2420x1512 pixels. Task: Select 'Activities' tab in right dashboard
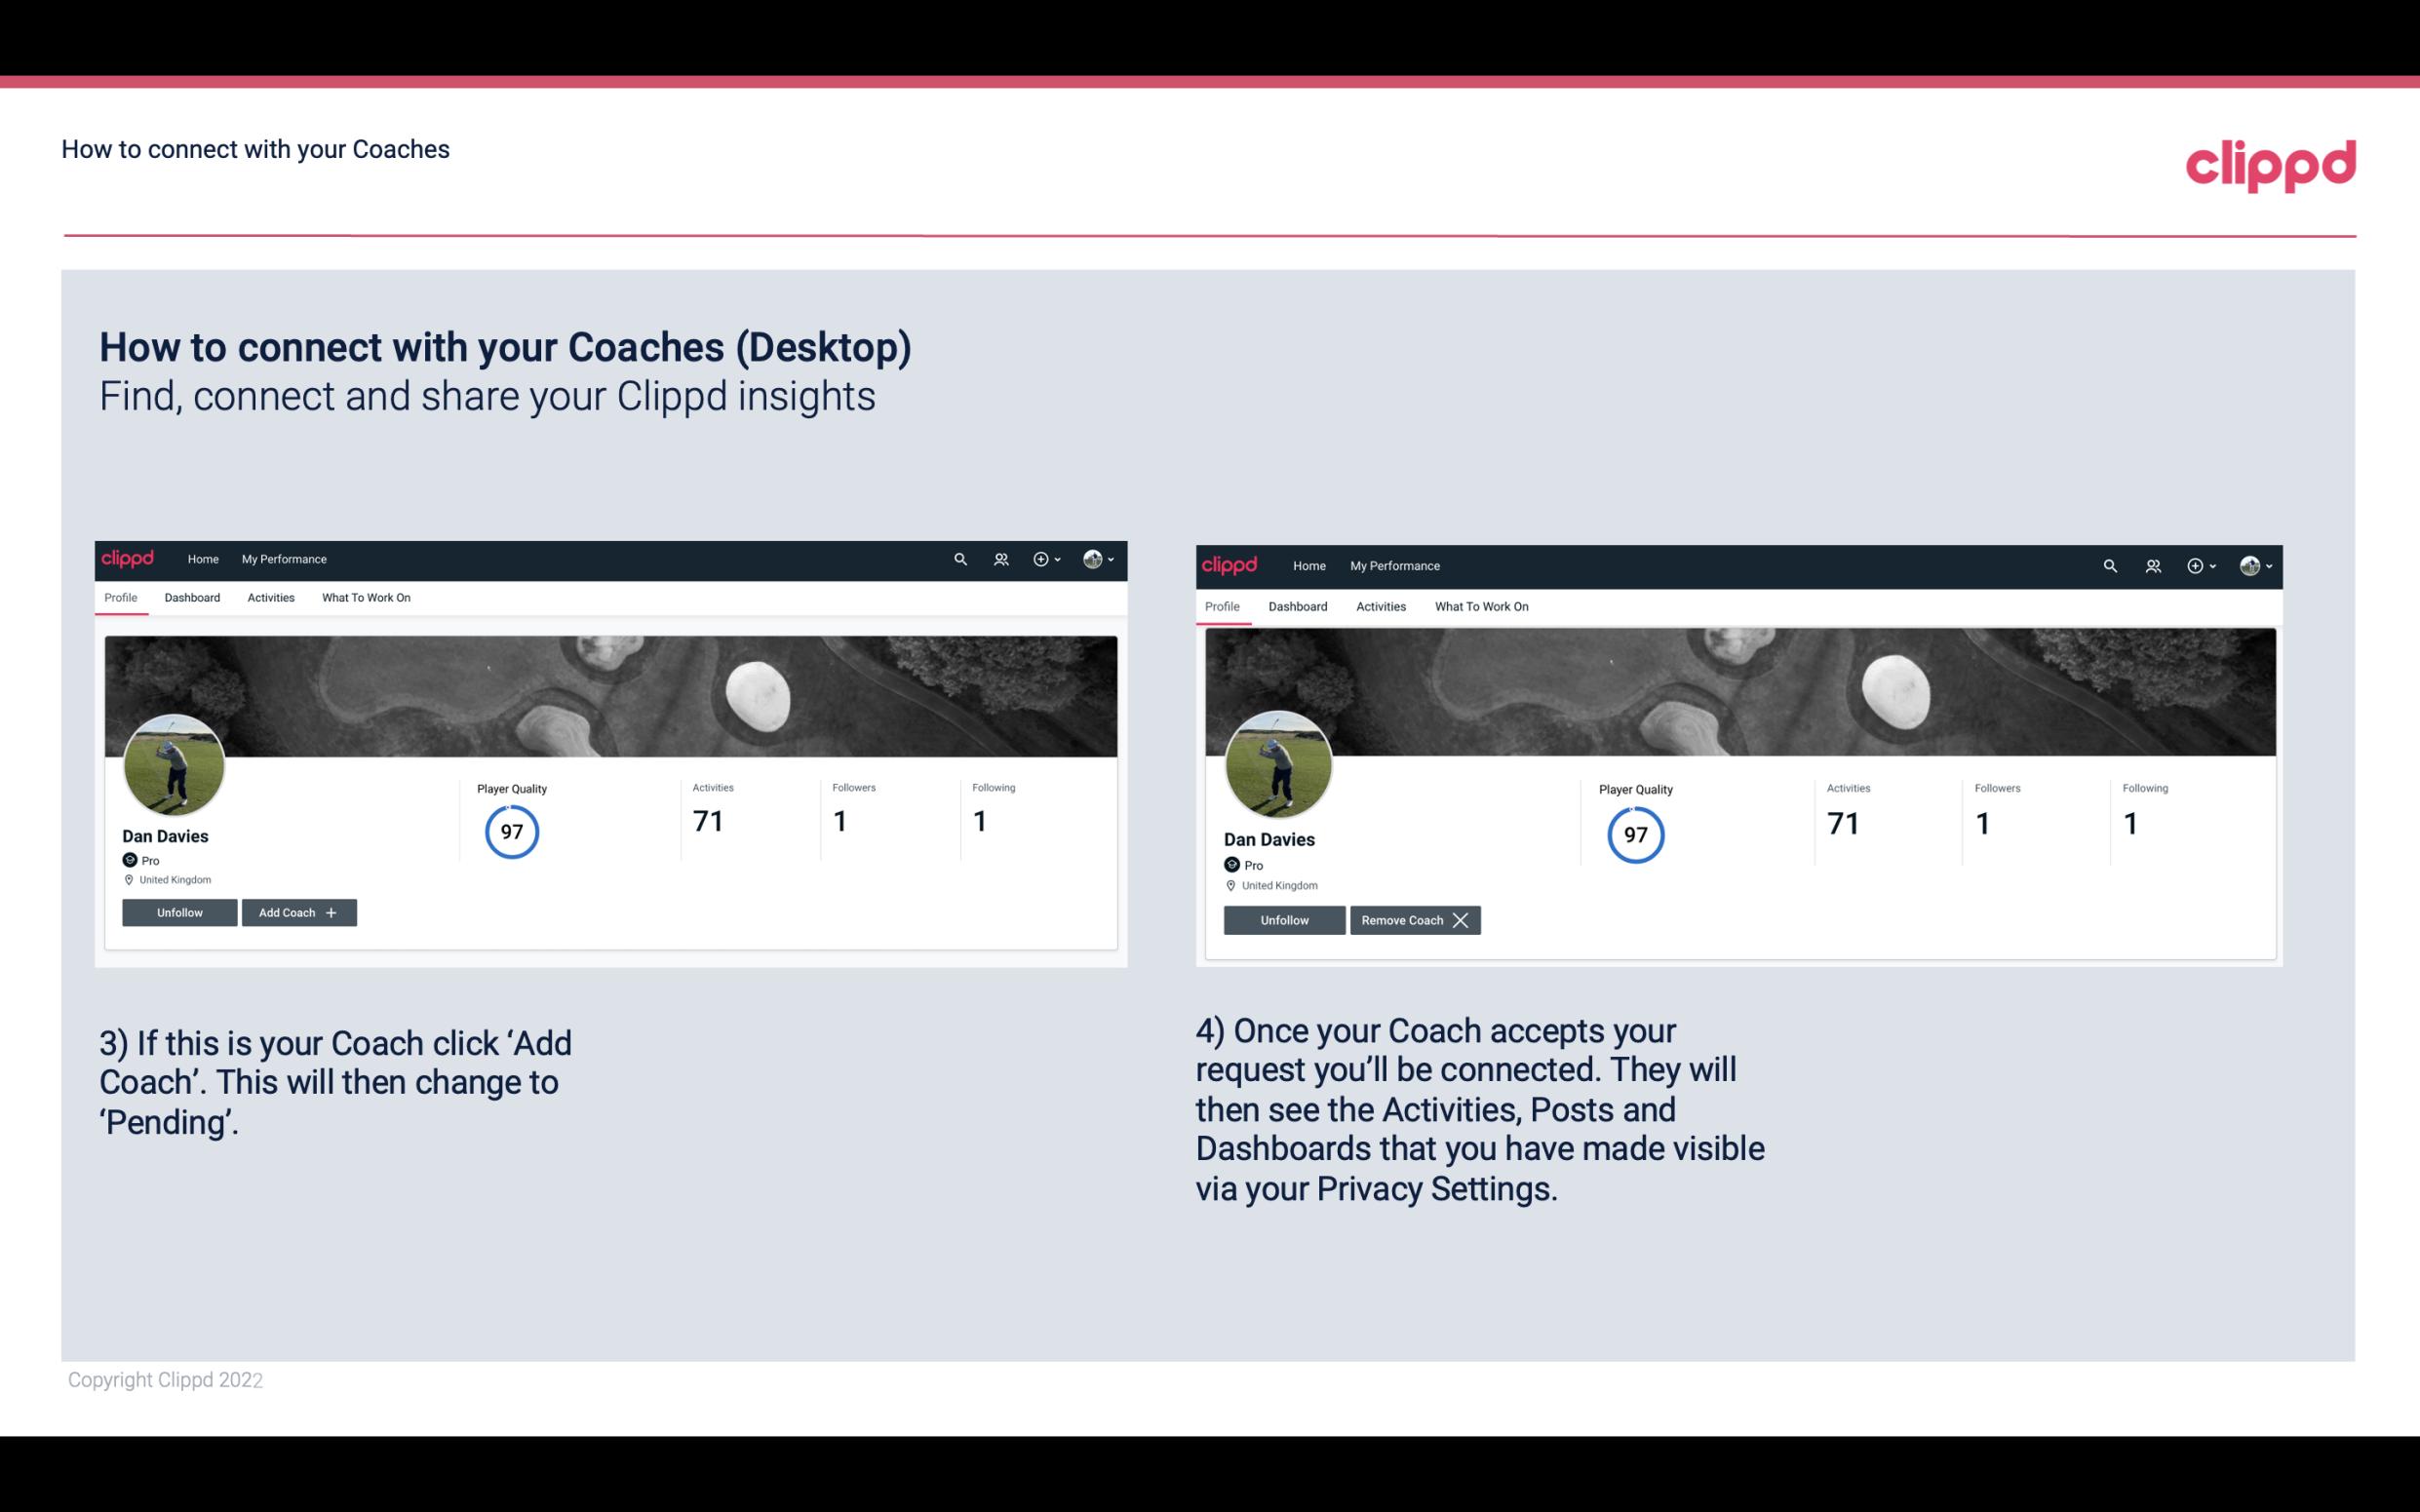click(1380, 606)
